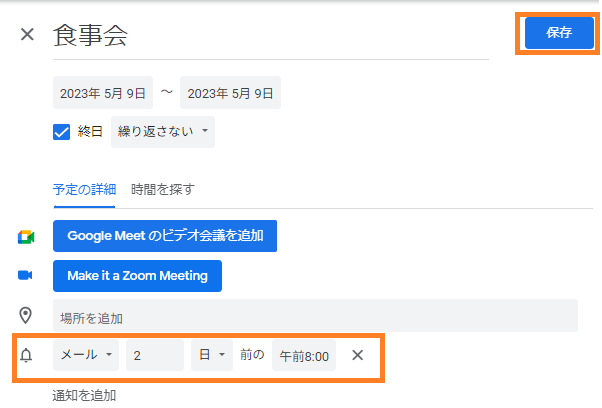The width and height of the screenshot is (602, 408).
Task: Click the Google Meet camera icon
Action: pyautogui.click(x=26, y=237)
